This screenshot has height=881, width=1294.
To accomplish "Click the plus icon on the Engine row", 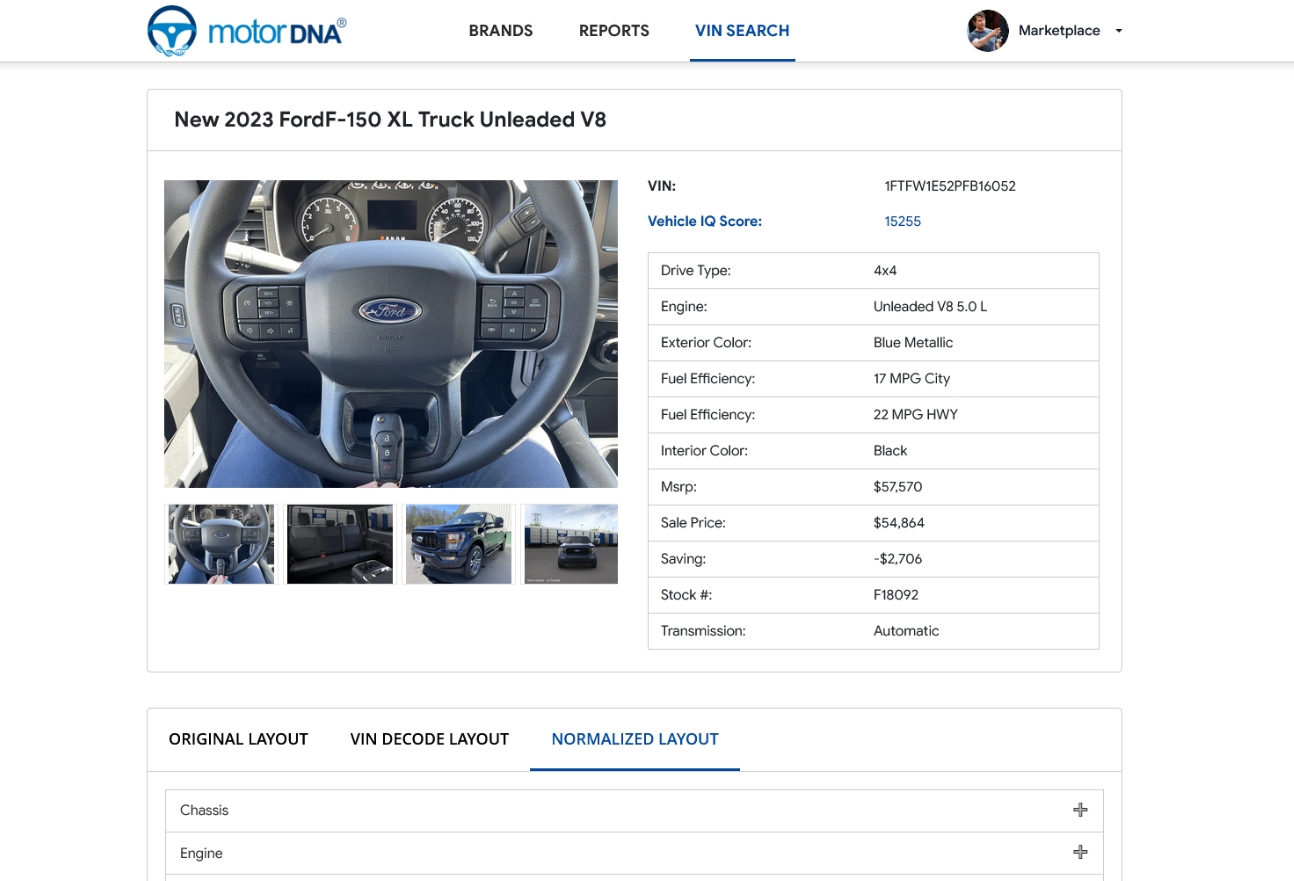I will pos(1080,852).
